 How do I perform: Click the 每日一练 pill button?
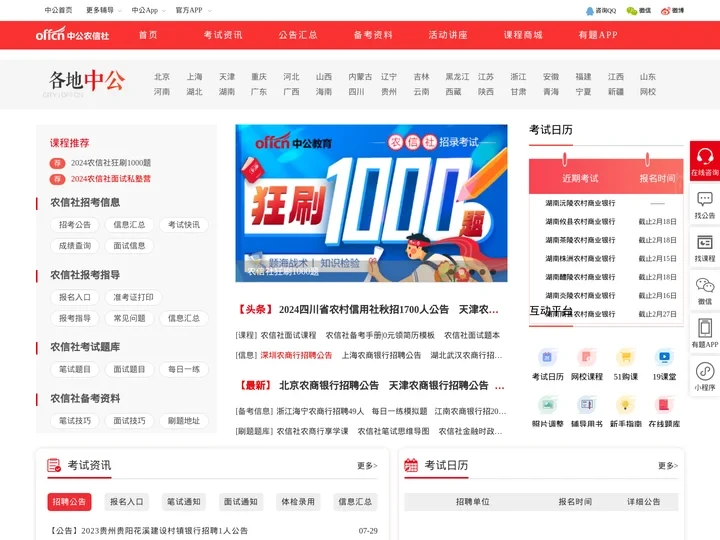click(x=184, y=369)
